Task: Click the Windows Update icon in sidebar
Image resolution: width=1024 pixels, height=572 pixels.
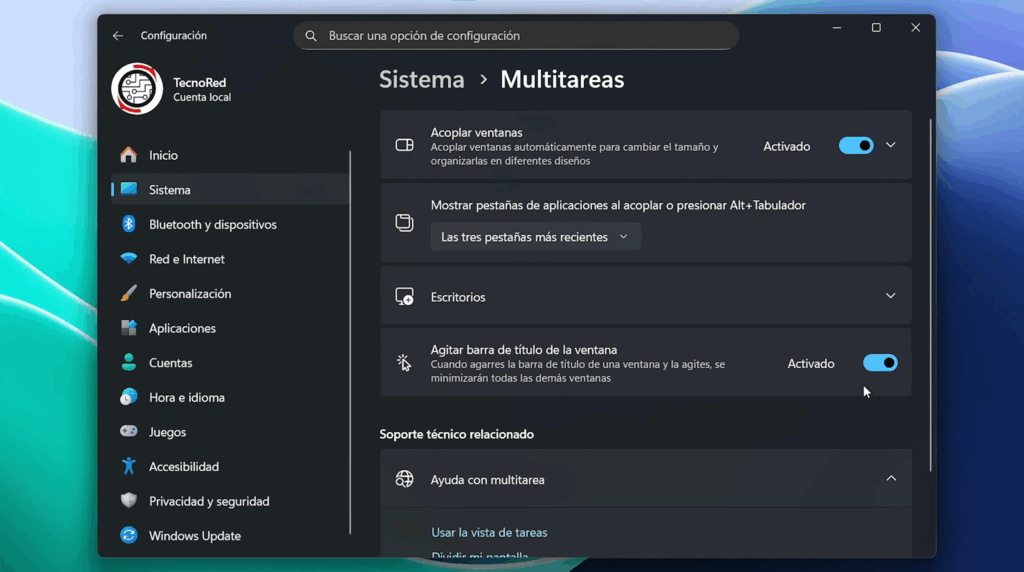Action: coord(129,536)
